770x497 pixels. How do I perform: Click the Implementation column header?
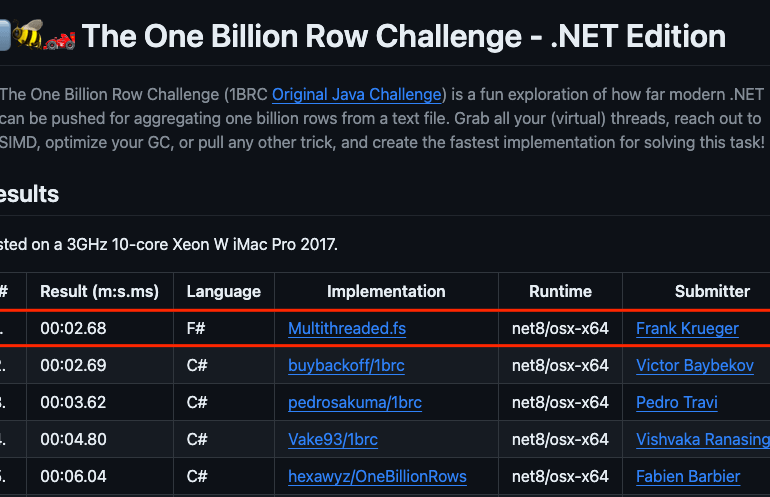(x=386, y=291)
